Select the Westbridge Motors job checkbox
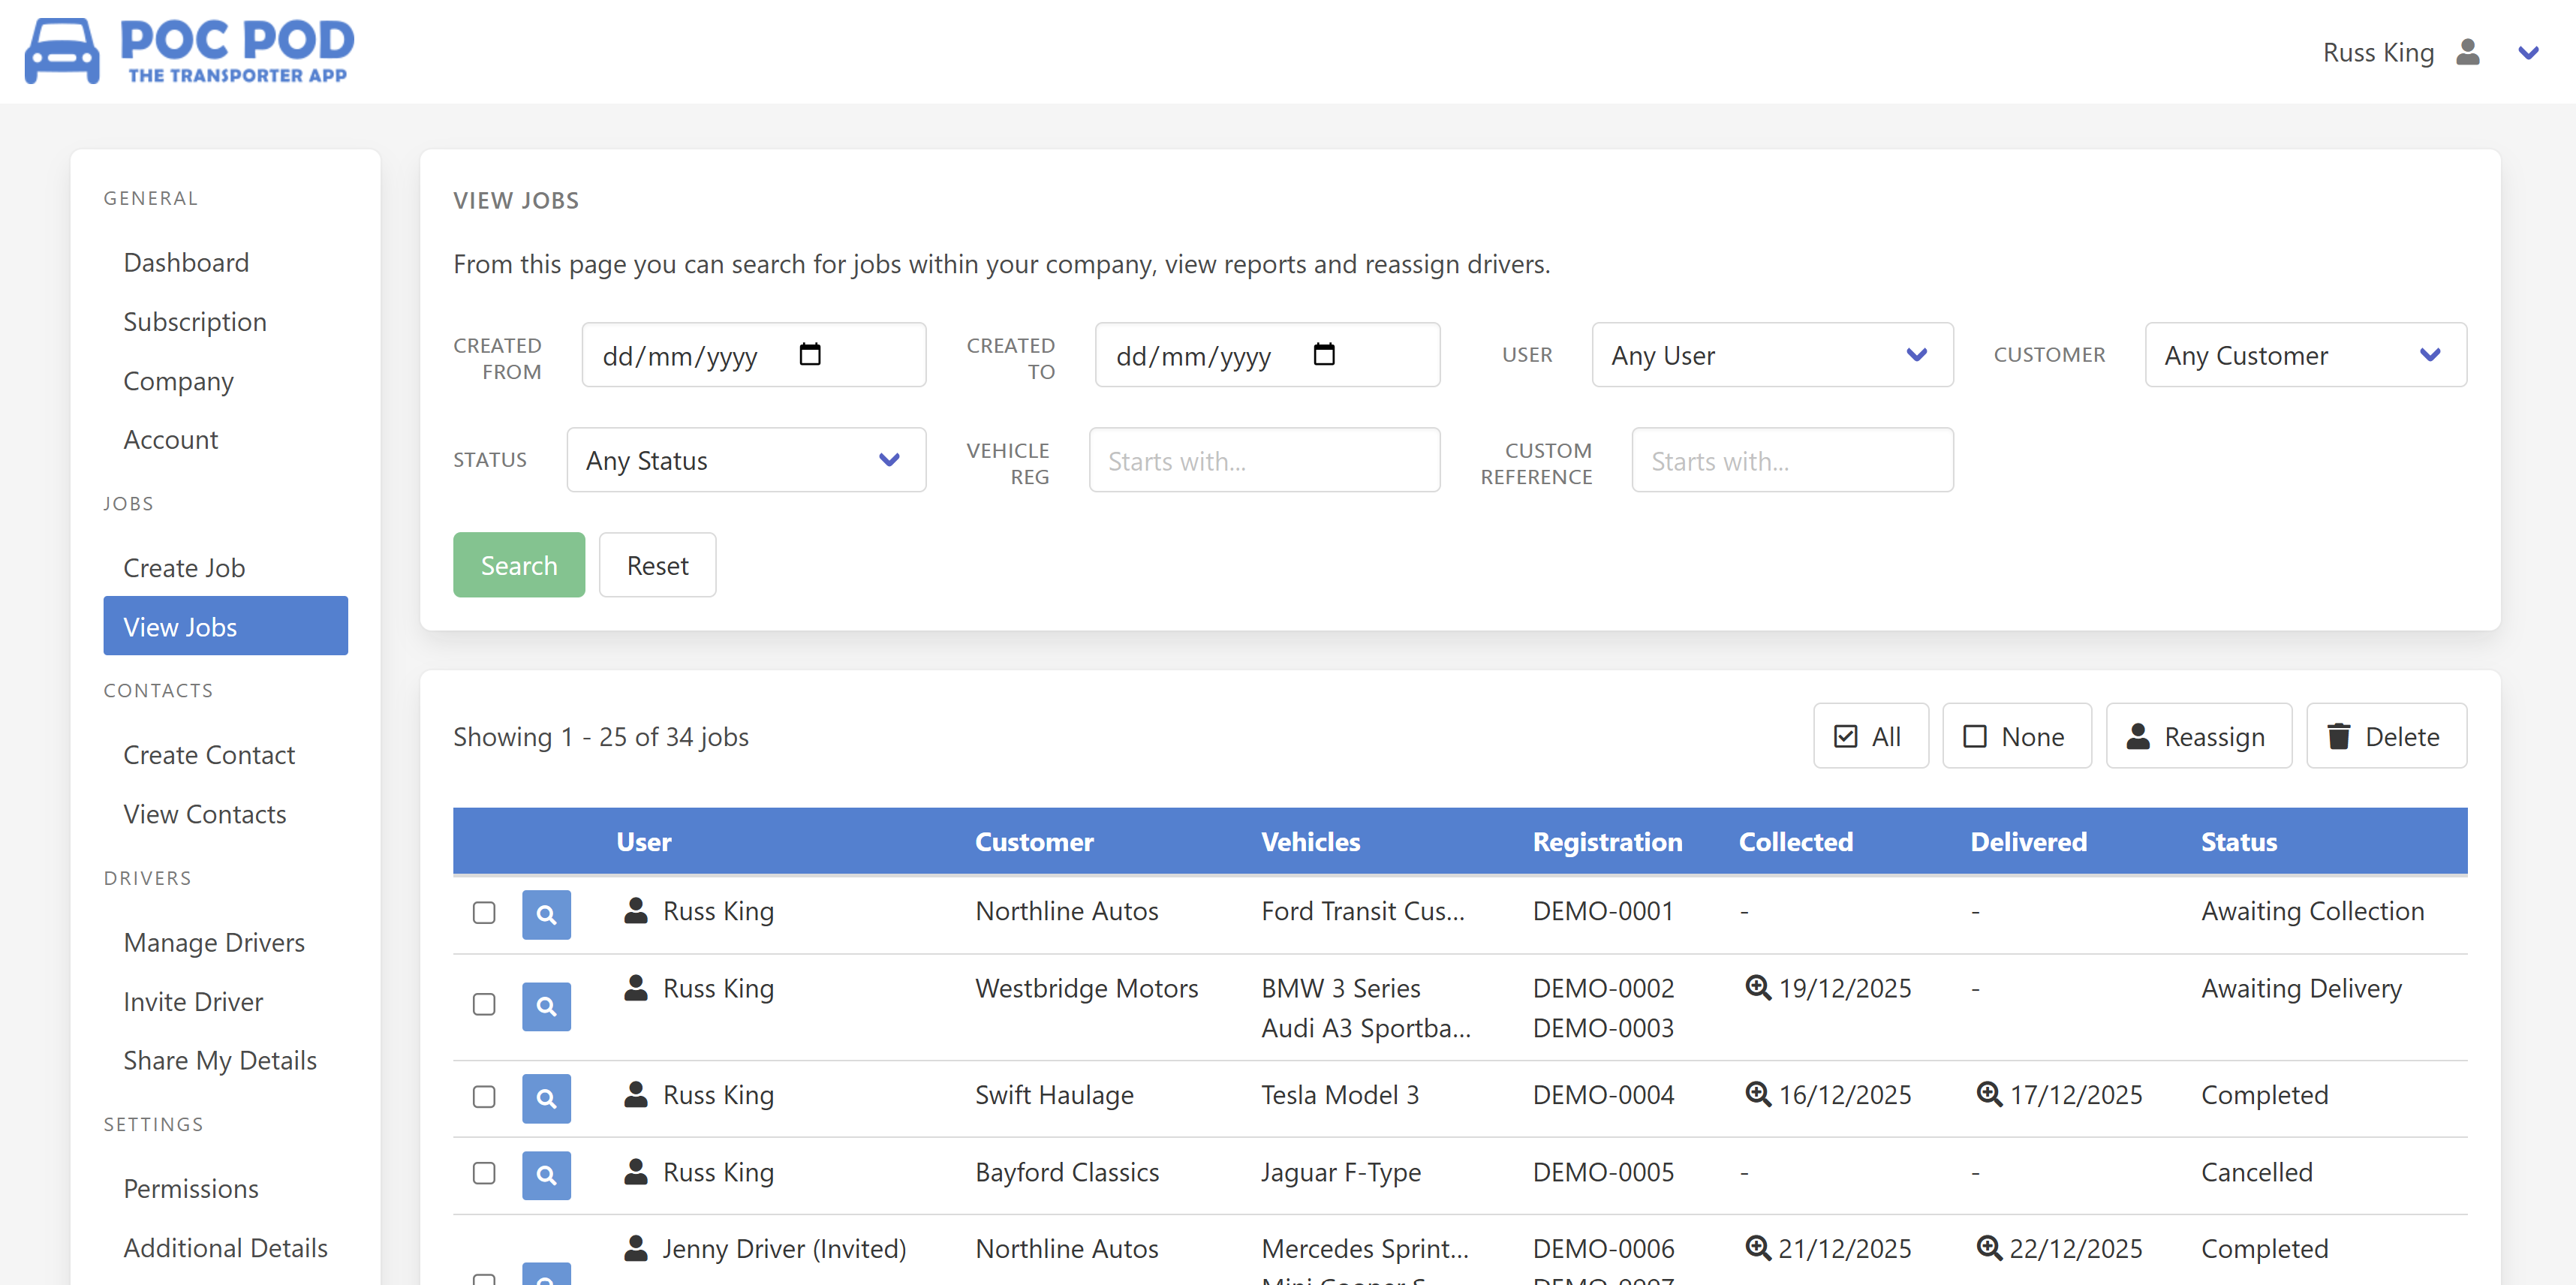 click(484, 1004)
